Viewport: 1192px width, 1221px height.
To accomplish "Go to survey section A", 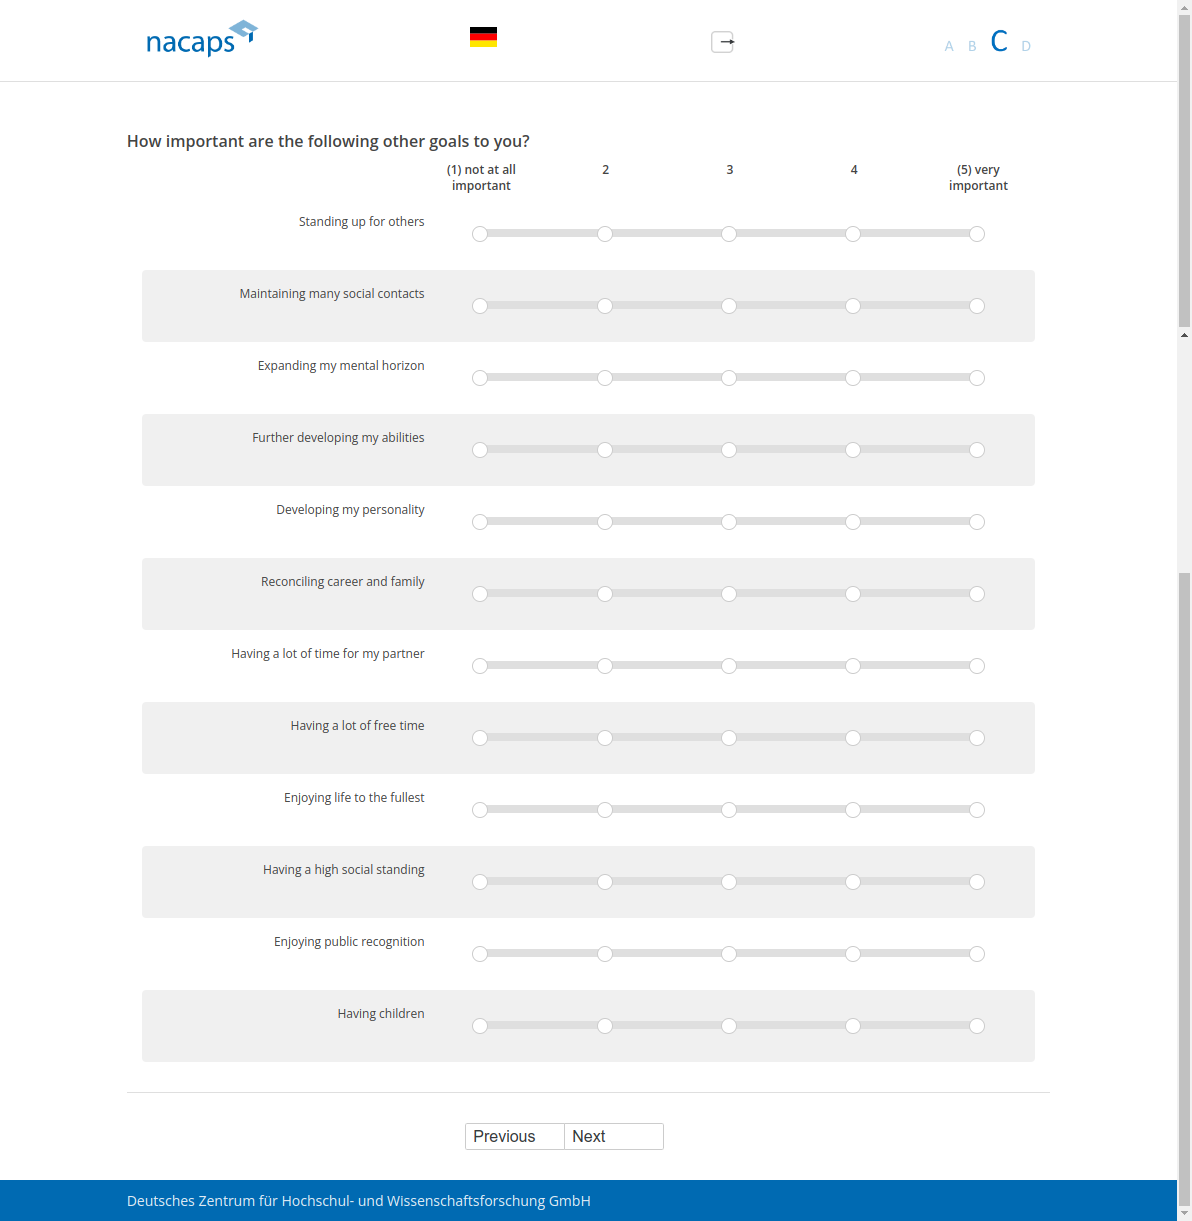I will tap(949, 46).
